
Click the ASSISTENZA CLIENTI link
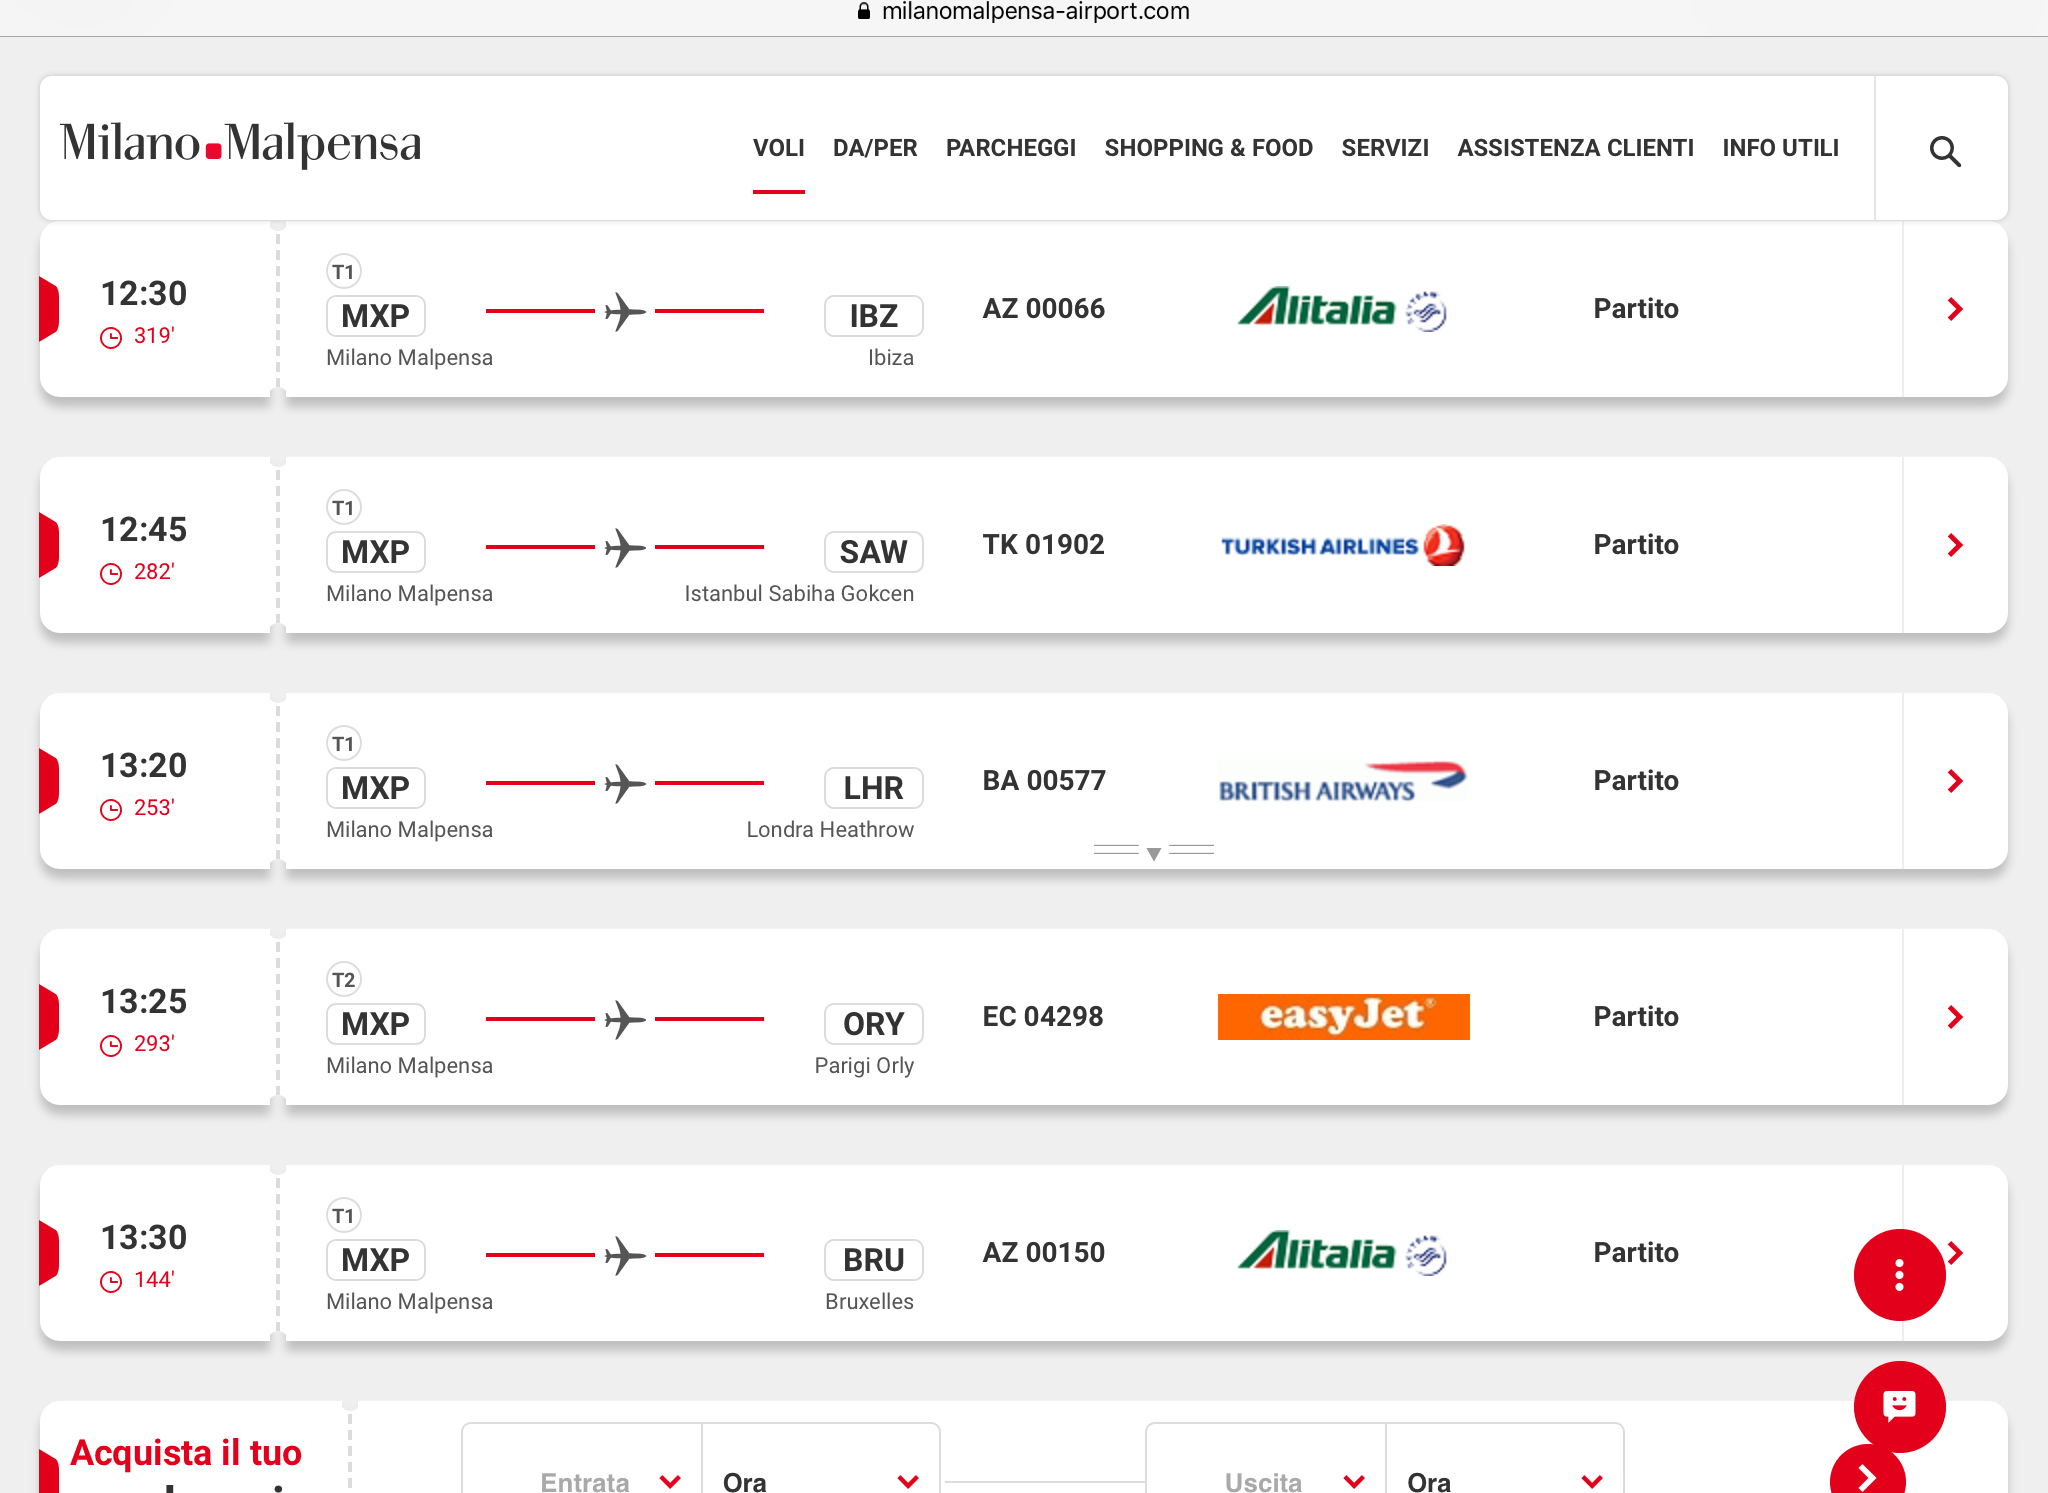tap(1575, 148)
